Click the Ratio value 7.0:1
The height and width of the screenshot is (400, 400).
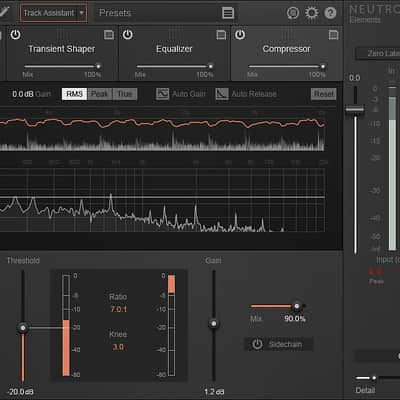tap(118, 309)
